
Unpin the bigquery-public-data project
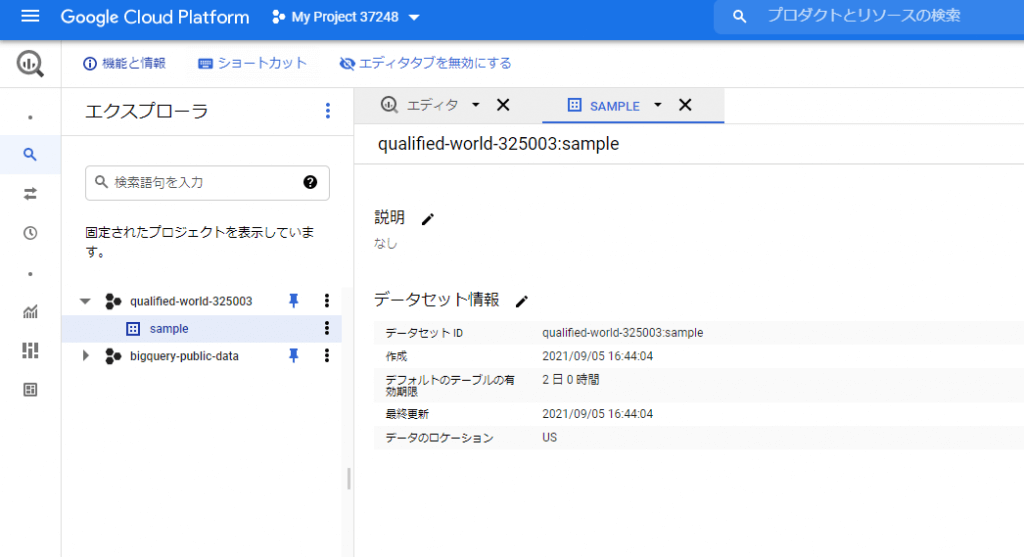coord(293,355)
